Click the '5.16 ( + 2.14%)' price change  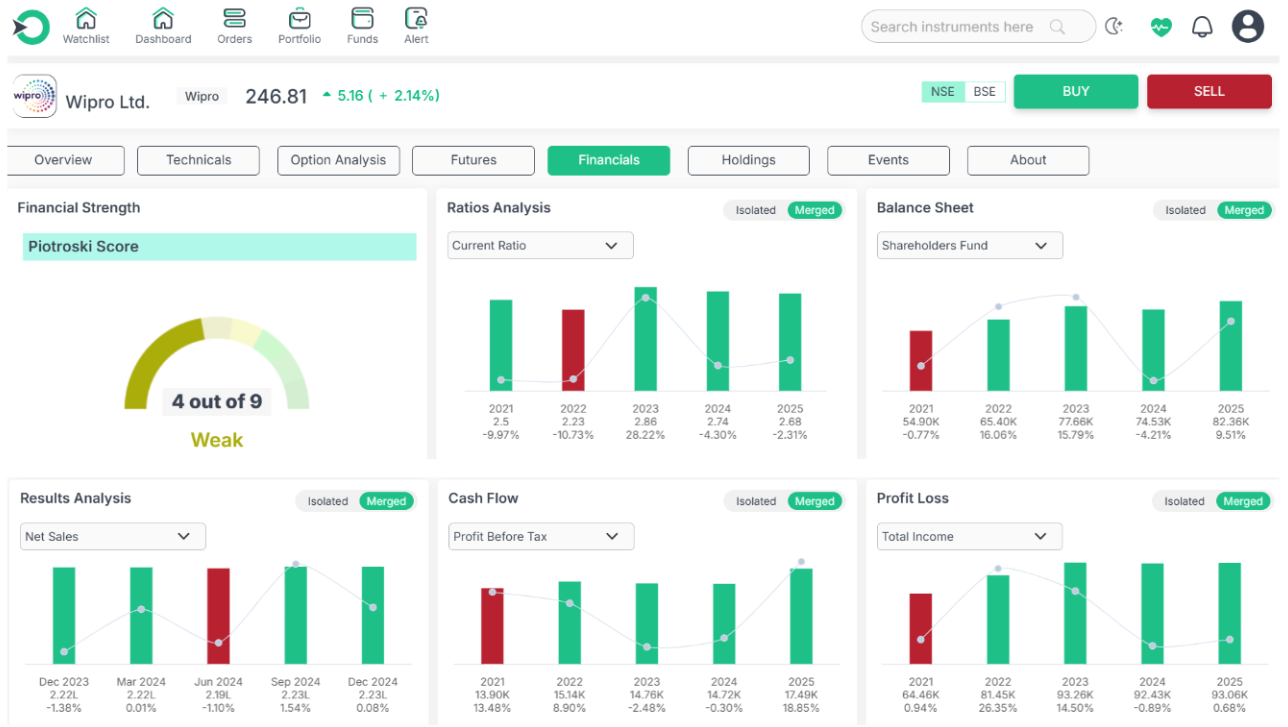click(388, 96)
